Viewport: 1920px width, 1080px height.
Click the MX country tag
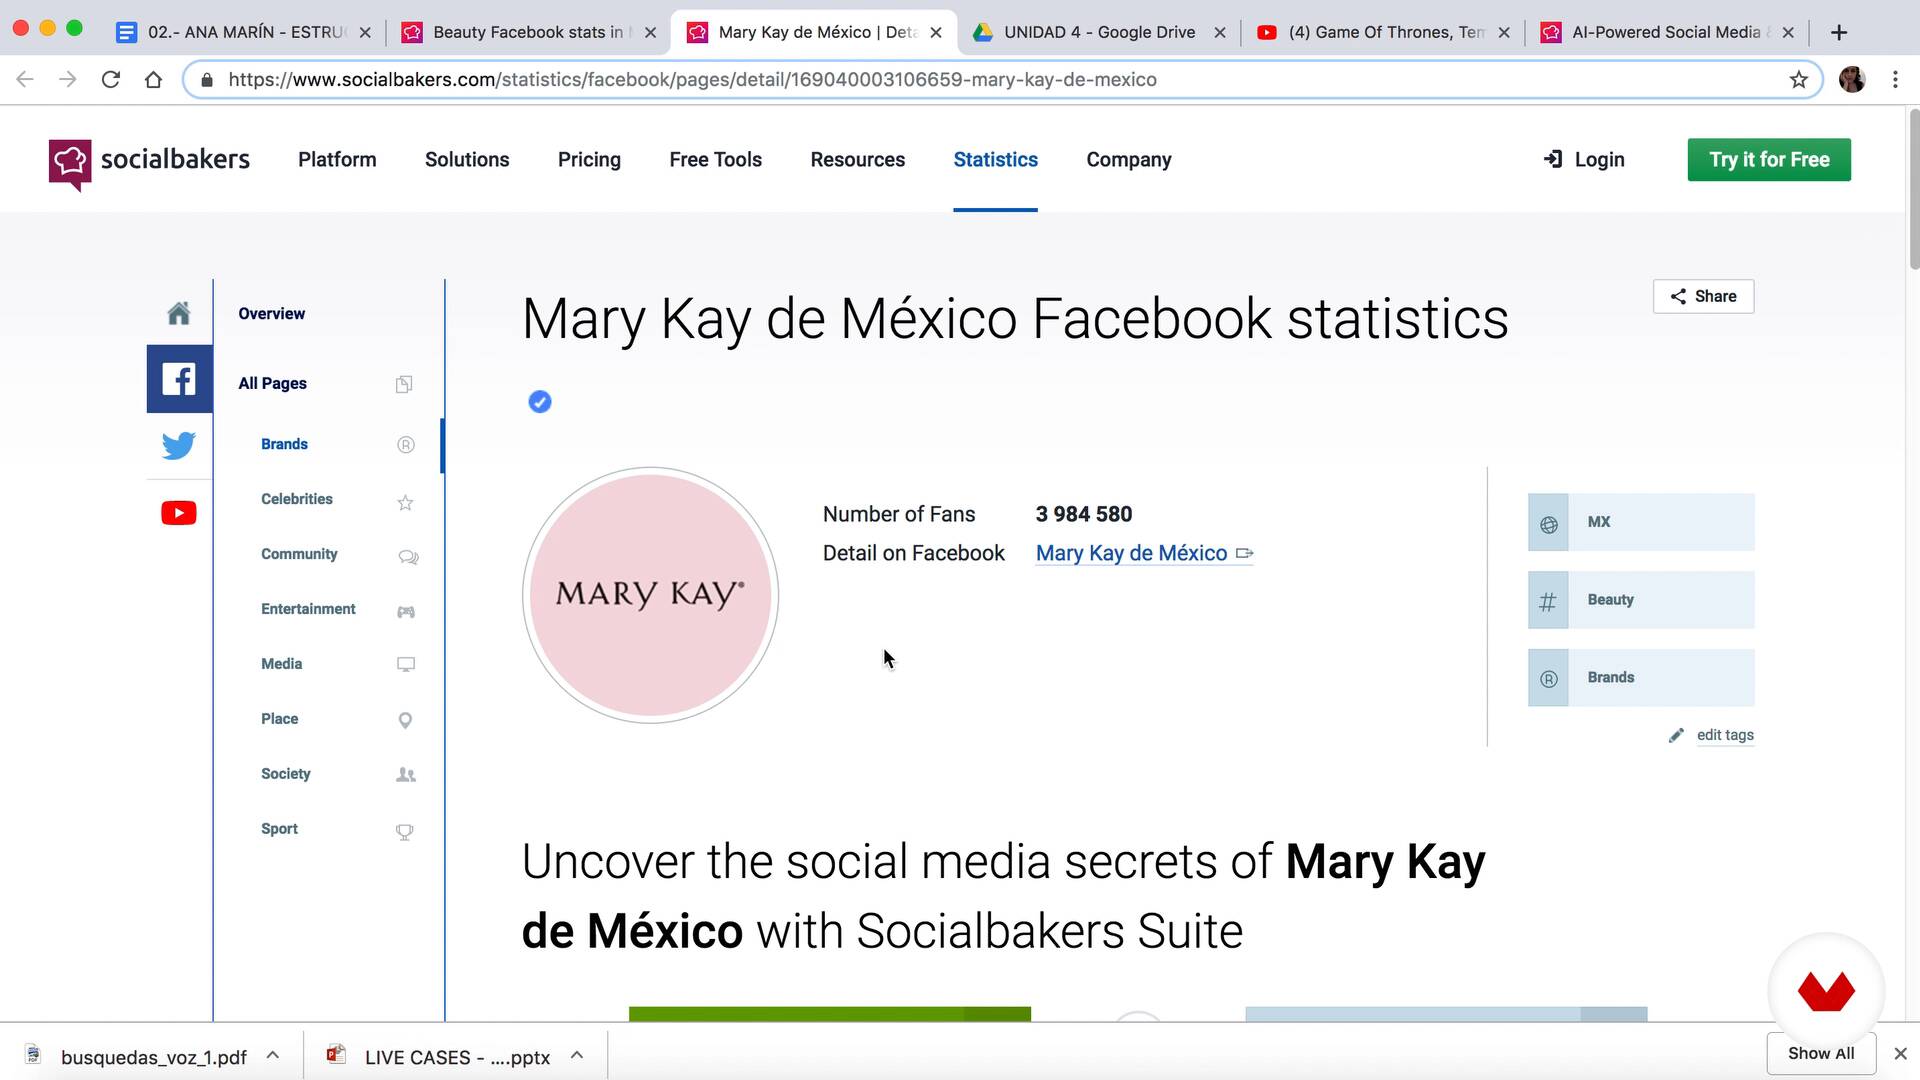(1641, 523)
